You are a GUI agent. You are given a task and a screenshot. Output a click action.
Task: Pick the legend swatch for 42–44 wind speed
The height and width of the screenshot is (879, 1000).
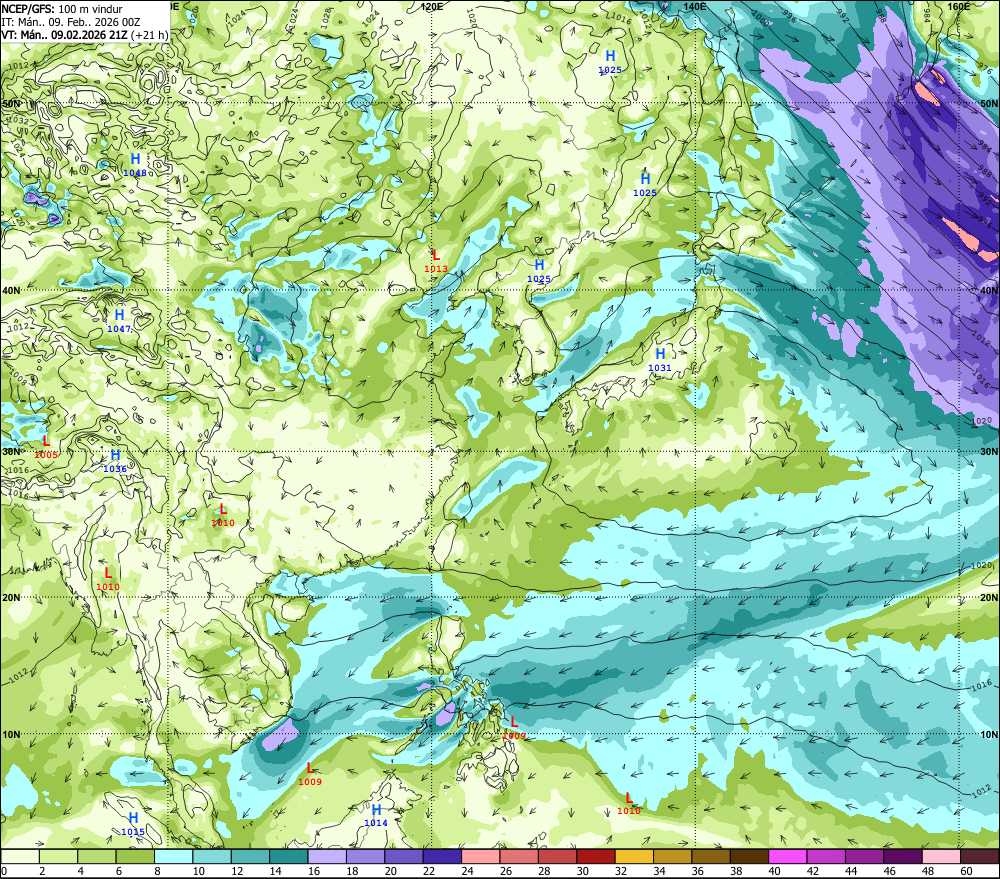pyautogui.click(x=825, y=856)
